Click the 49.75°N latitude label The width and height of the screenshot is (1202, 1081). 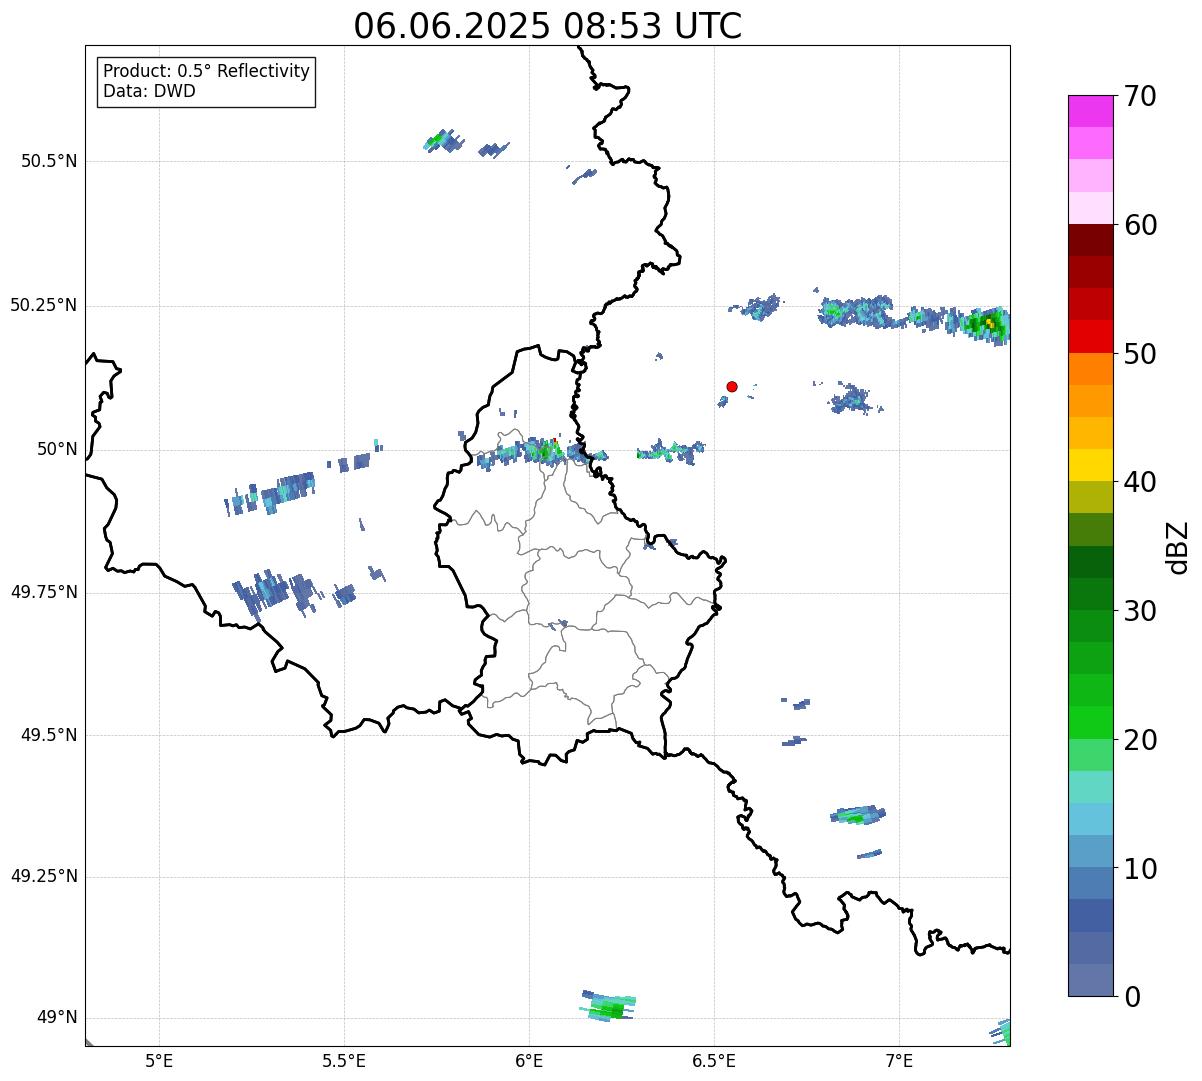pyautogui.click(x=43, y=592)
